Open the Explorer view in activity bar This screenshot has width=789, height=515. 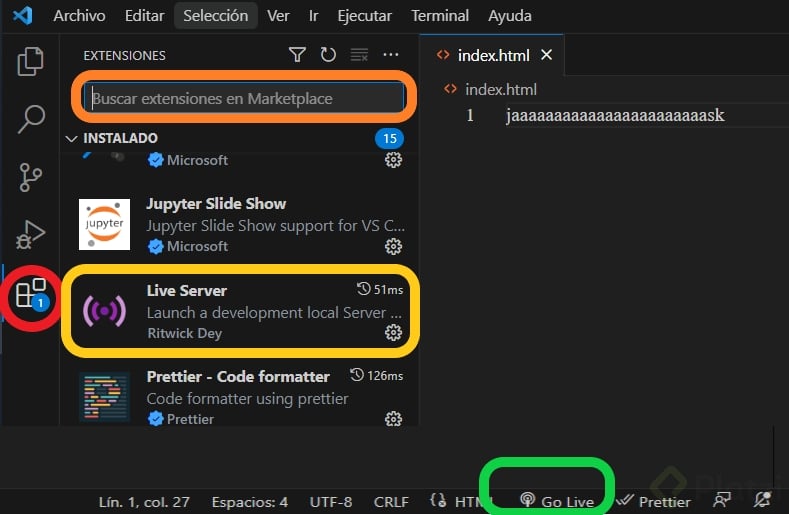tap(31, 61)
